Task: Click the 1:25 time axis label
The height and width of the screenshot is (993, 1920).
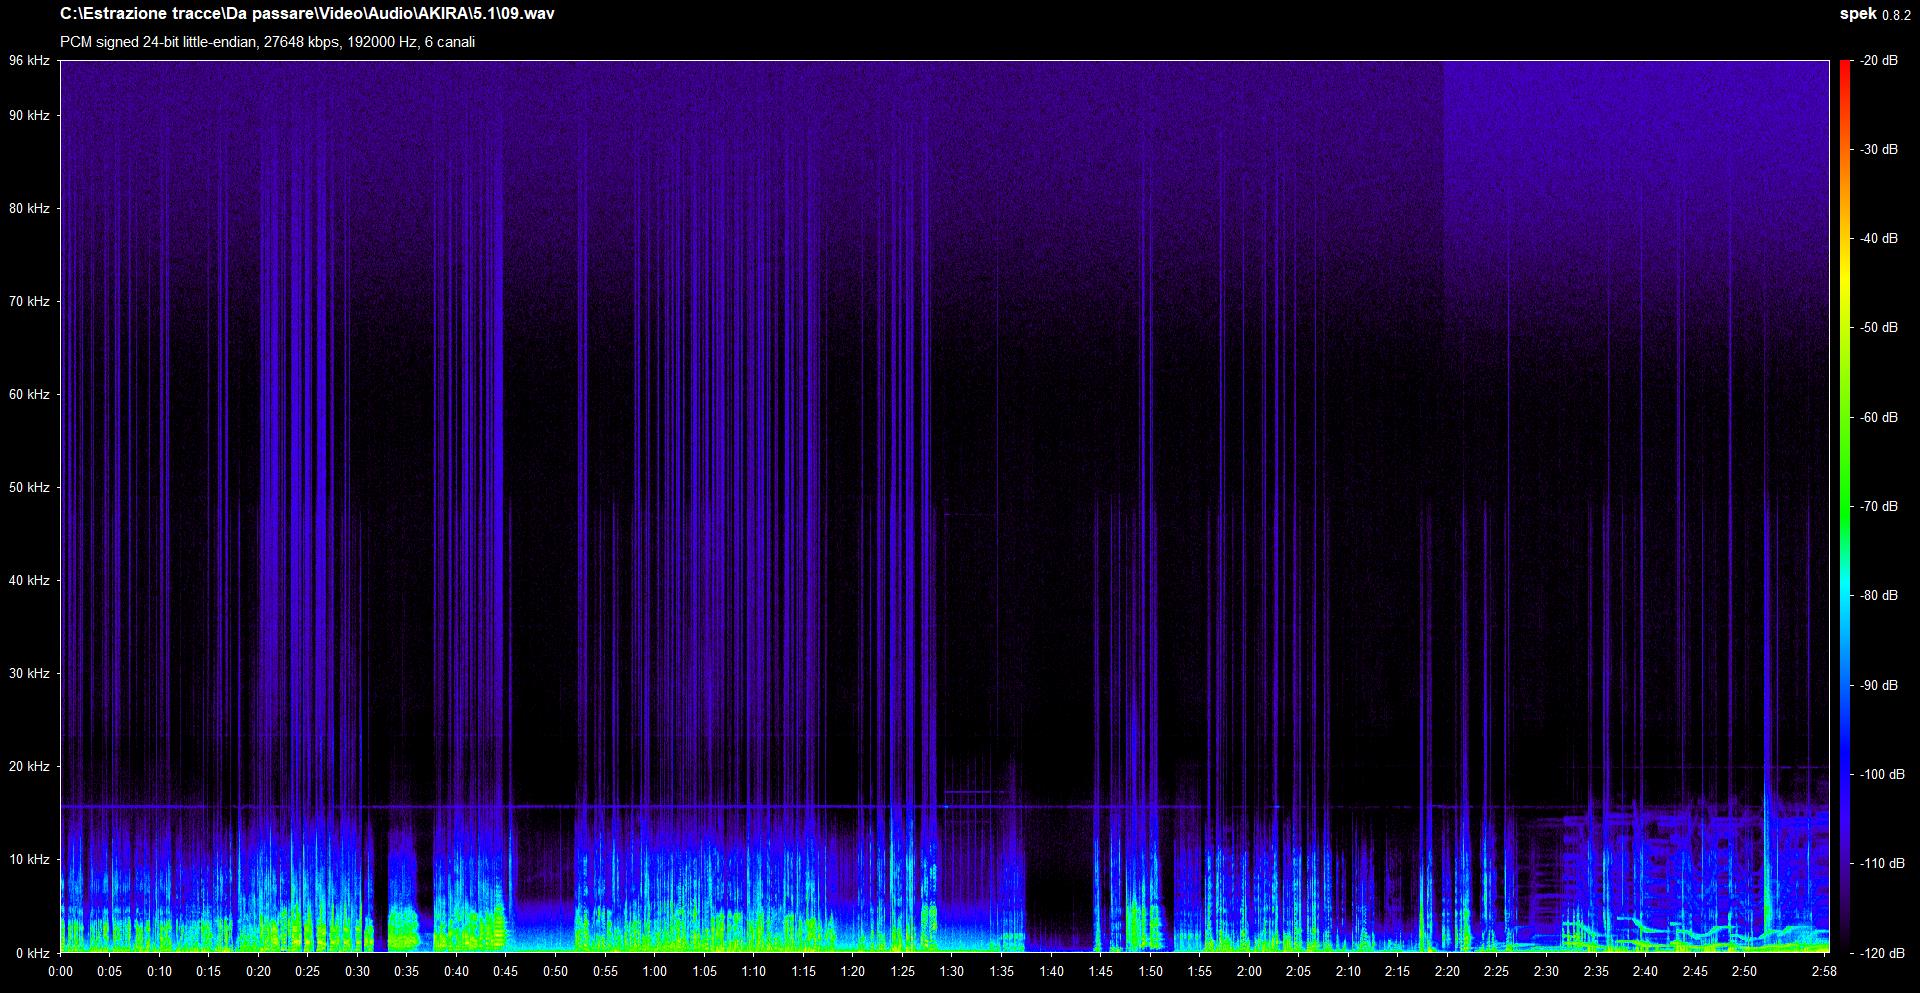Action: pyautogui.click(x=903, y=972)
